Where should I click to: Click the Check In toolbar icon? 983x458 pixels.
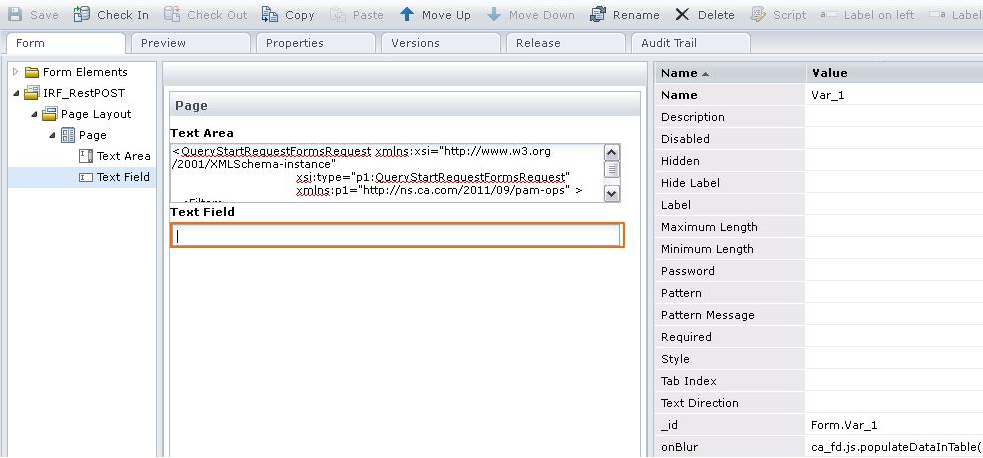point(82,15)
